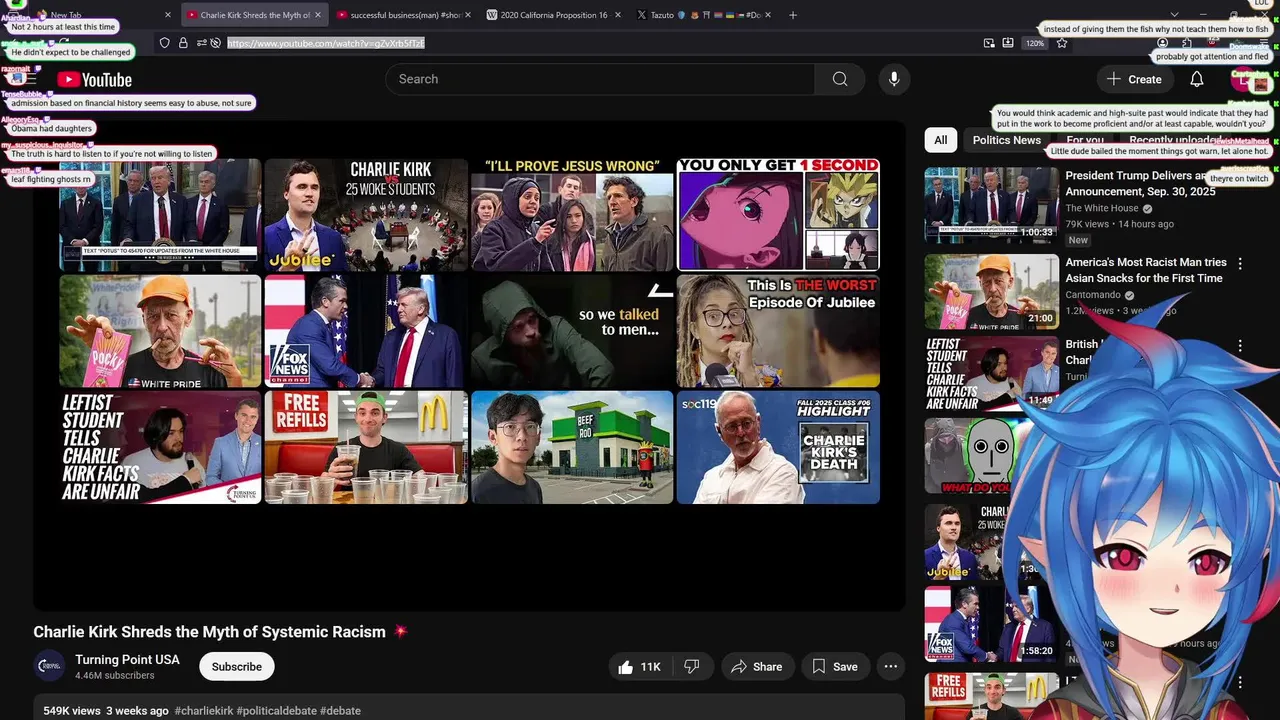The image size is (1280, 720).
Task: Open YouTube notifications bell
Action: tap(1197, 79)
